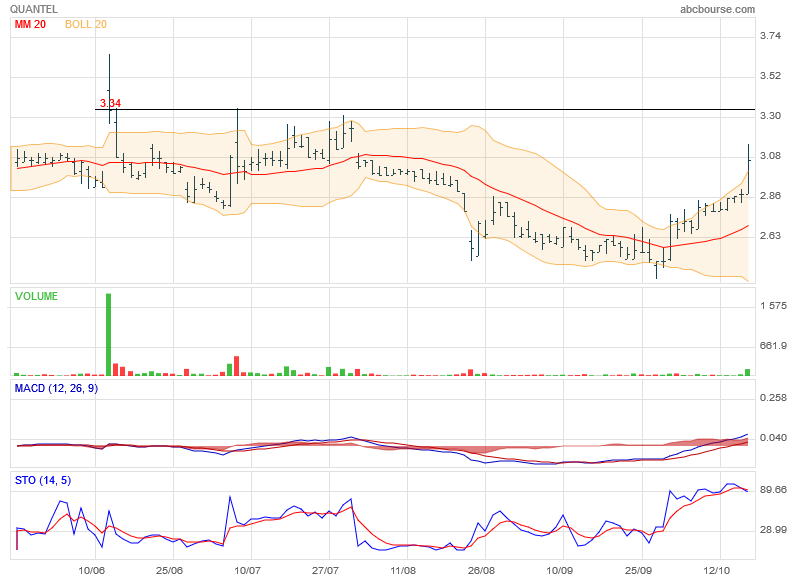
Task: Click the 2.63 price axis value
Action: click(x=771, y=236)
